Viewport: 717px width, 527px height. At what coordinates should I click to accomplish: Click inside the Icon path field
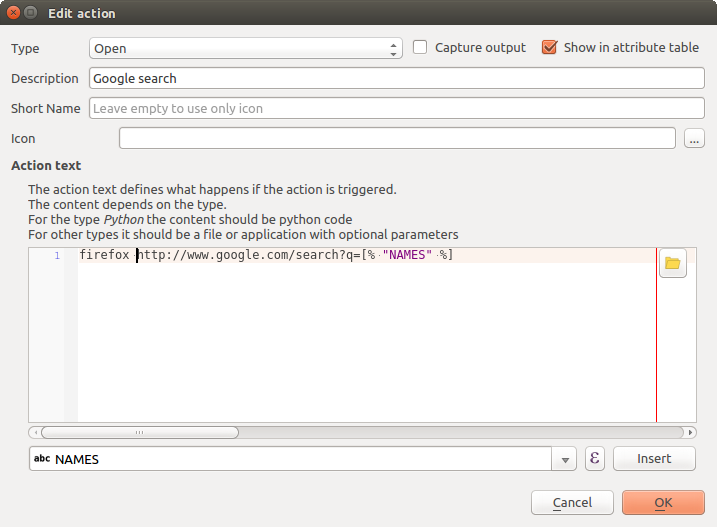click(x=396, y=139)
